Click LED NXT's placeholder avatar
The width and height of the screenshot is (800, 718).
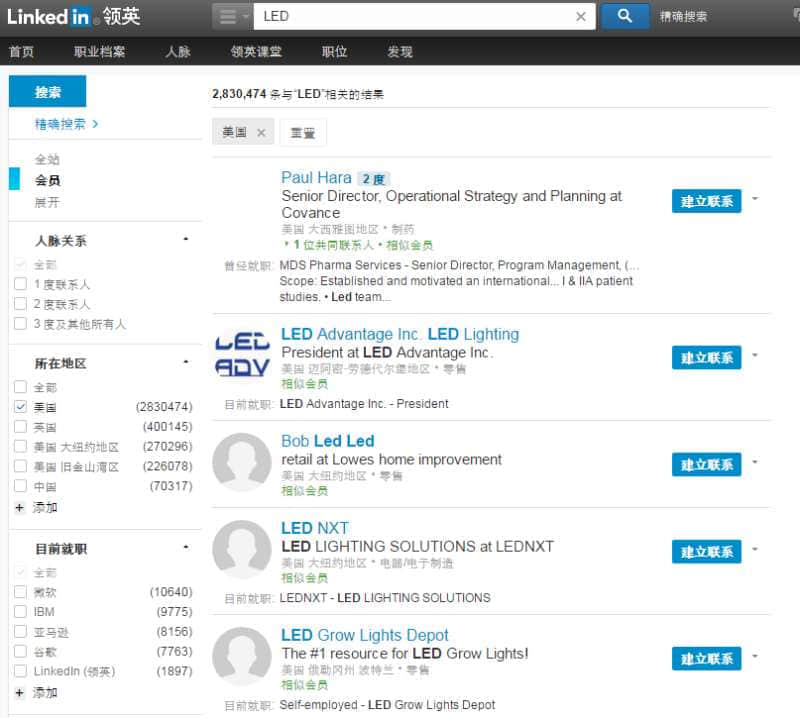pos(242,551)
